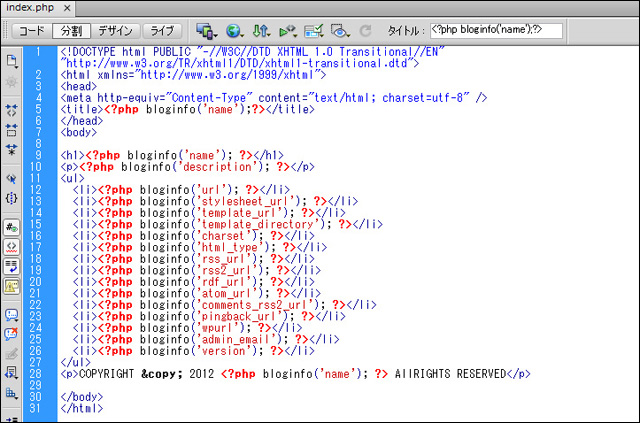Image resolution: width=640 pixels, height=423 pixels.
Task: Open the file management arrows menu
Action: click(262, 31)
